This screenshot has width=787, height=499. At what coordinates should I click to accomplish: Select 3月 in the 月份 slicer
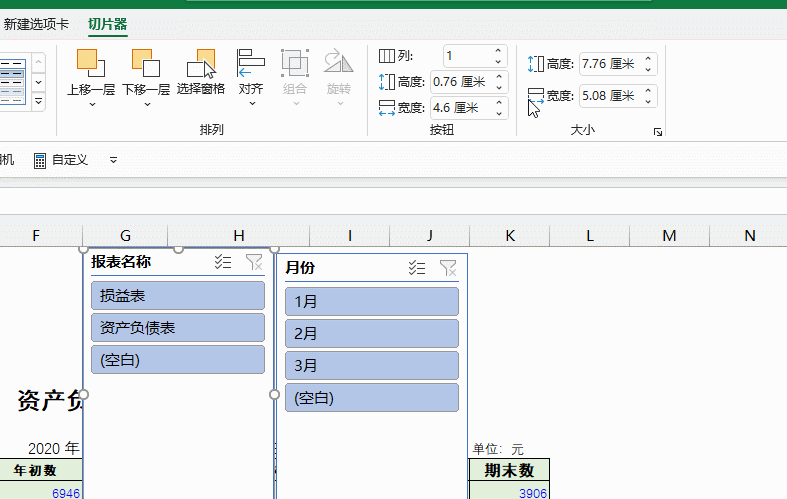pos(371,365)
